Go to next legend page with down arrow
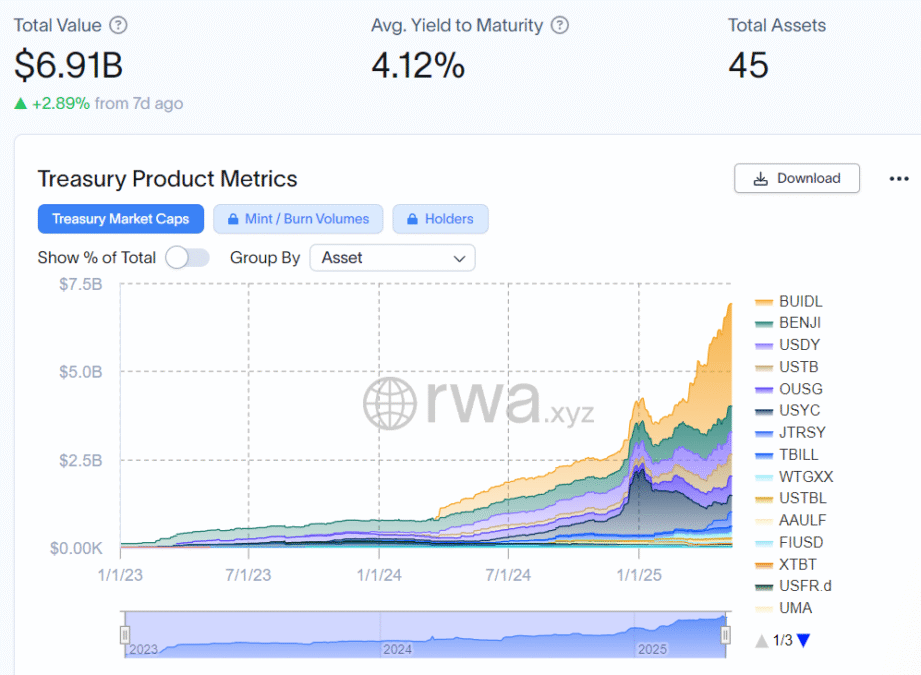Screen dimensions: 921x675 [x=804, y=640]
